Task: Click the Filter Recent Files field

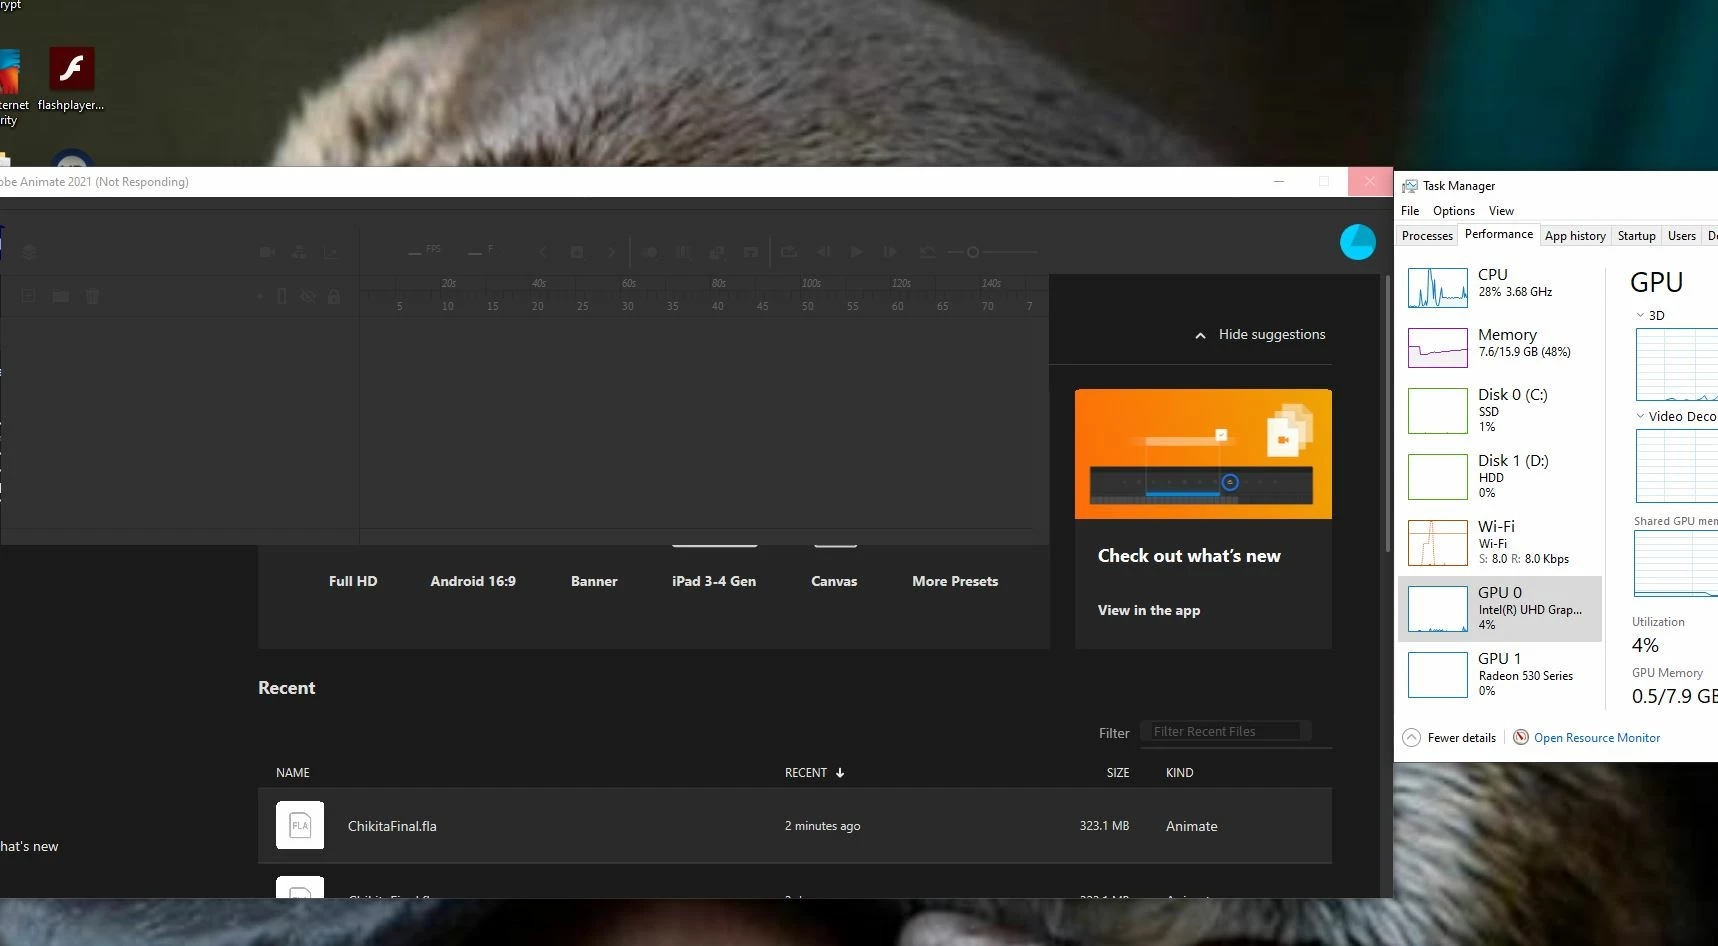Action: (1226, 731)
